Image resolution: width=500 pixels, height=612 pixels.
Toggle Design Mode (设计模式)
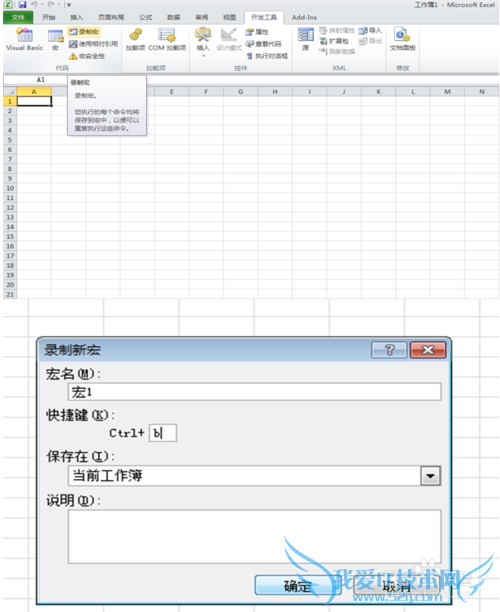(x=229, y=39)
